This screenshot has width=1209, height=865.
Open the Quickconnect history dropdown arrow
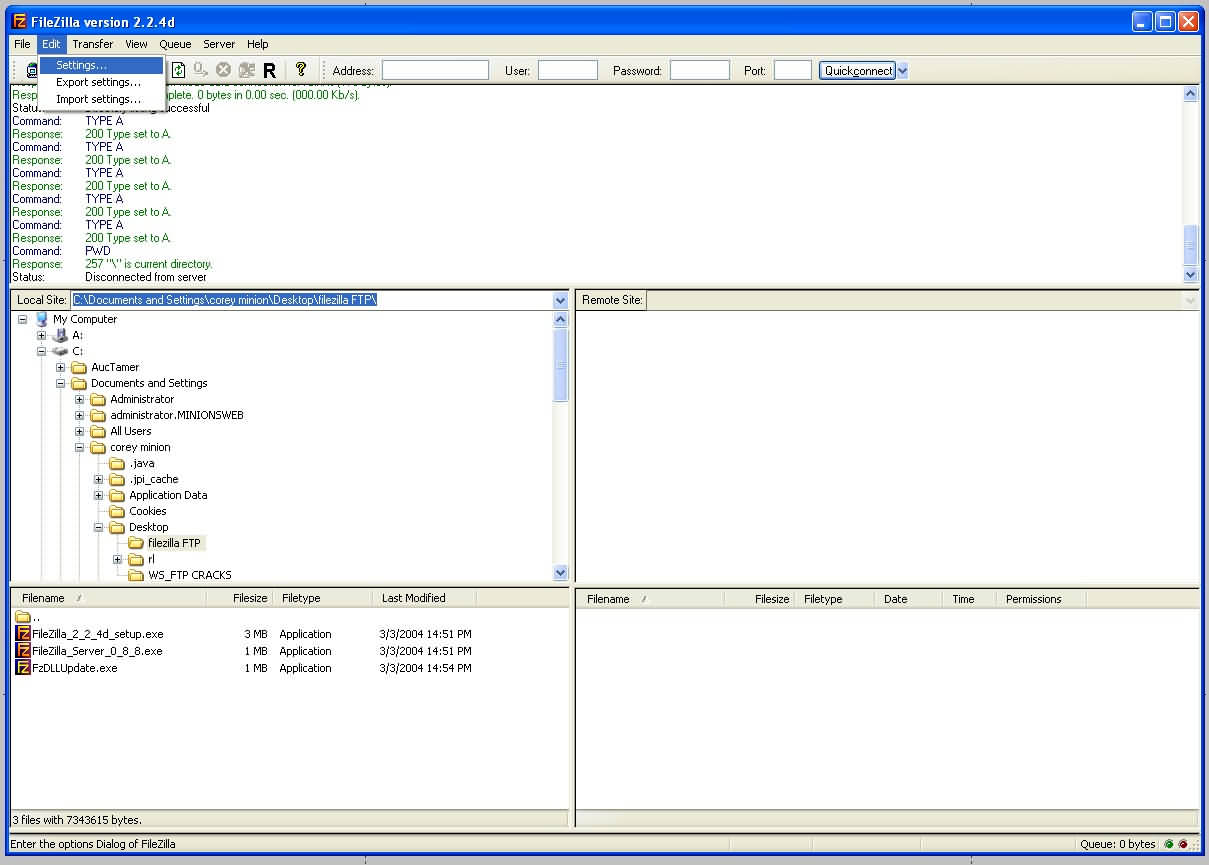[902, 70]
